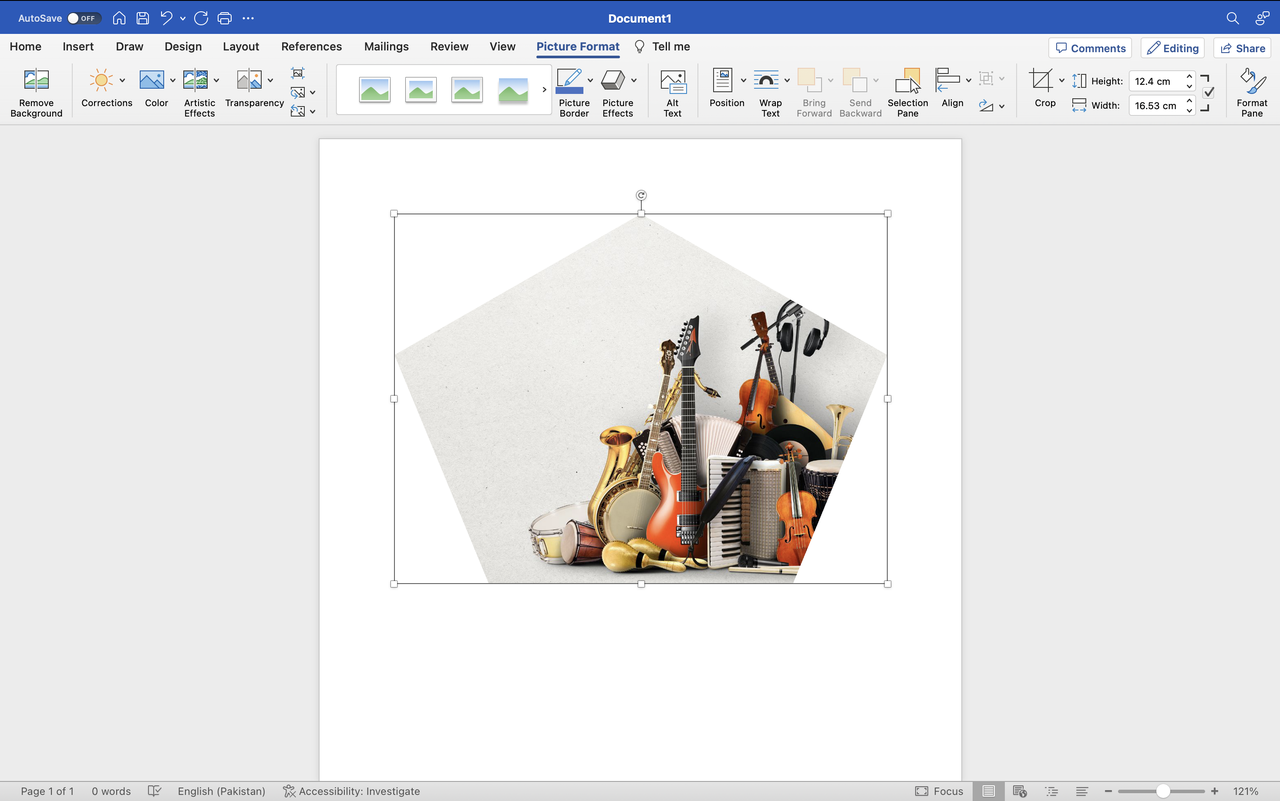Image resolution: width=1280 pixels, height=801 pixels.
Task: Switch to the Layout tab
Action: pyautogui.click(x=241, y=46)
